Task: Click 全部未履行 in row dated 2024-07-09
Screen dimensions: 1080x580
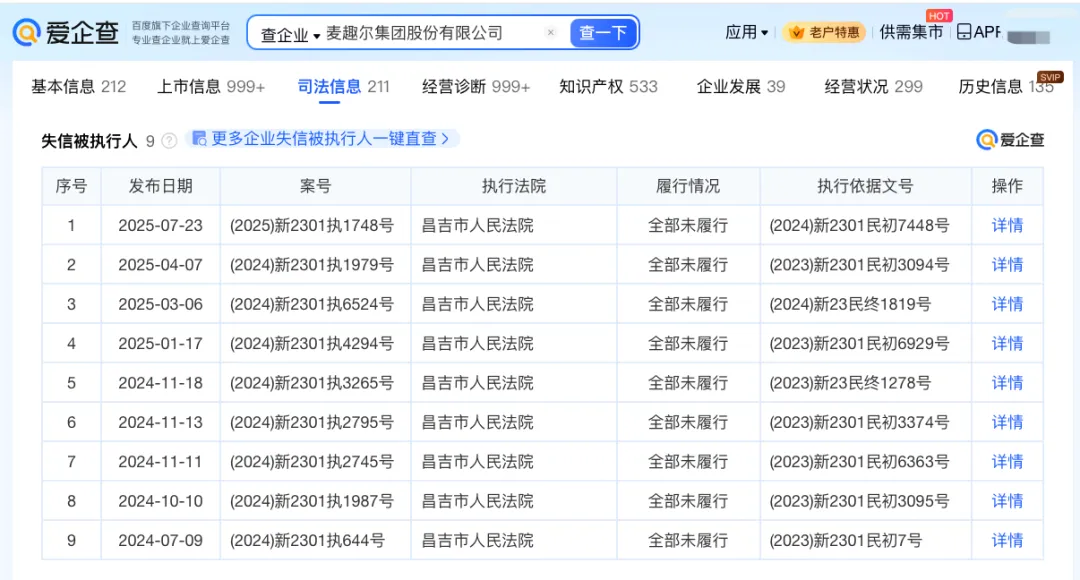Action: click(688, 541)
